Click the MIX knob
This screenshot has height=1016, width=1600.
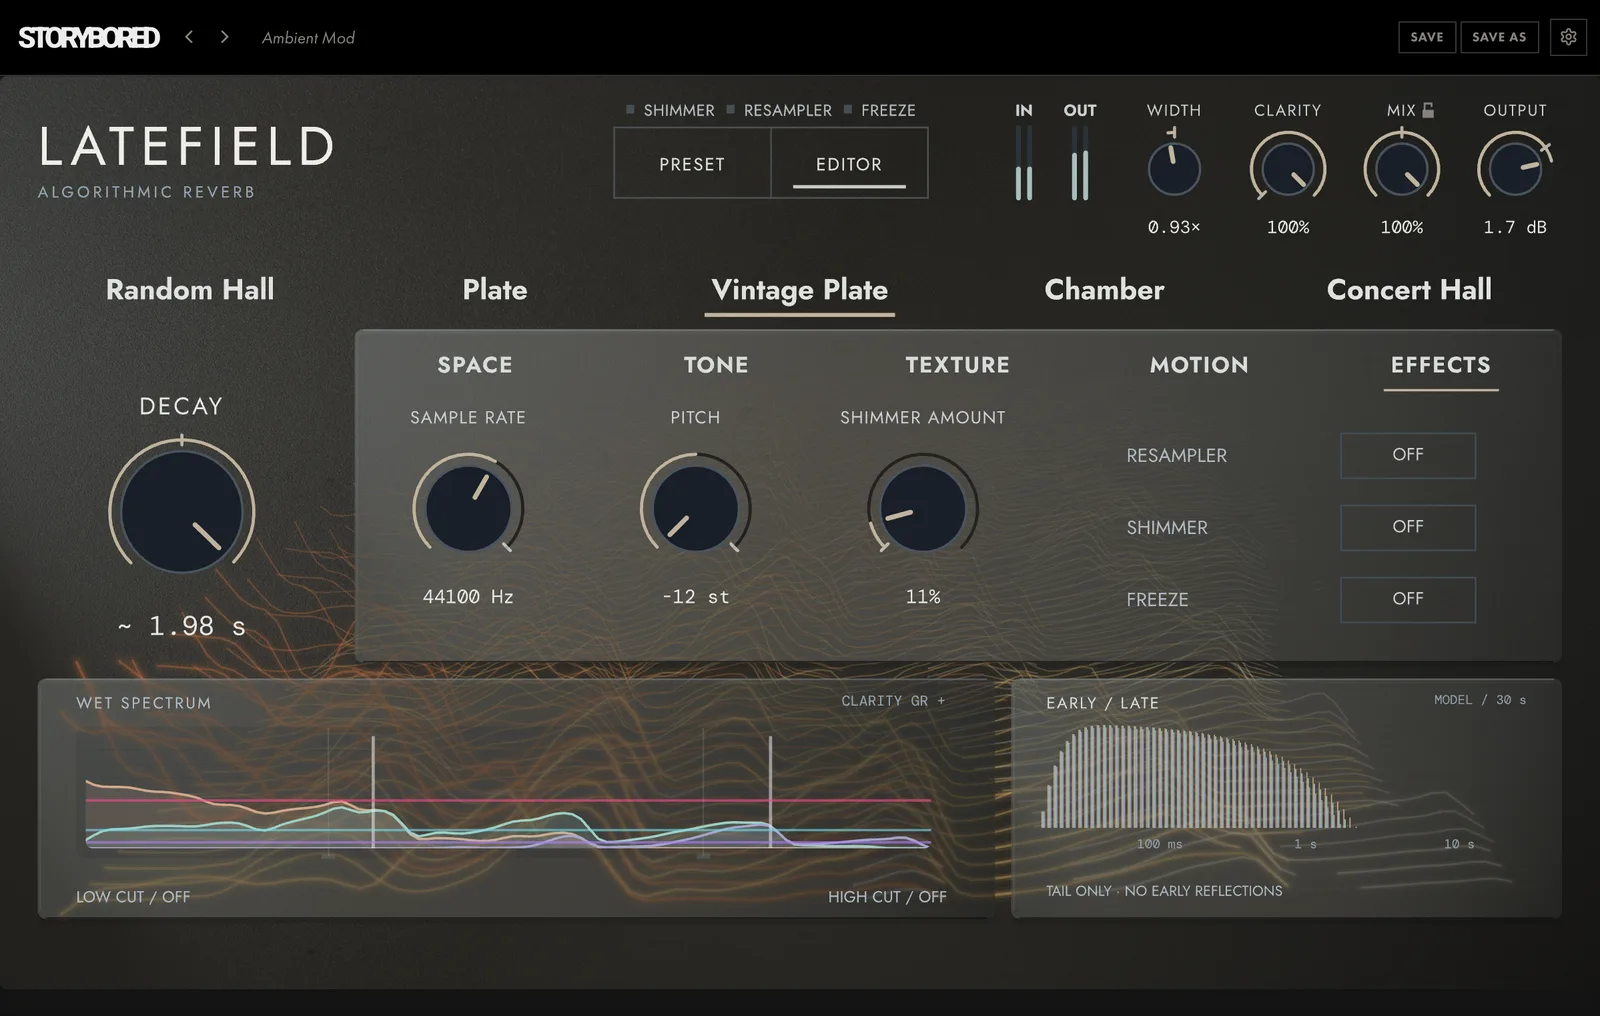coord(1402,168)
